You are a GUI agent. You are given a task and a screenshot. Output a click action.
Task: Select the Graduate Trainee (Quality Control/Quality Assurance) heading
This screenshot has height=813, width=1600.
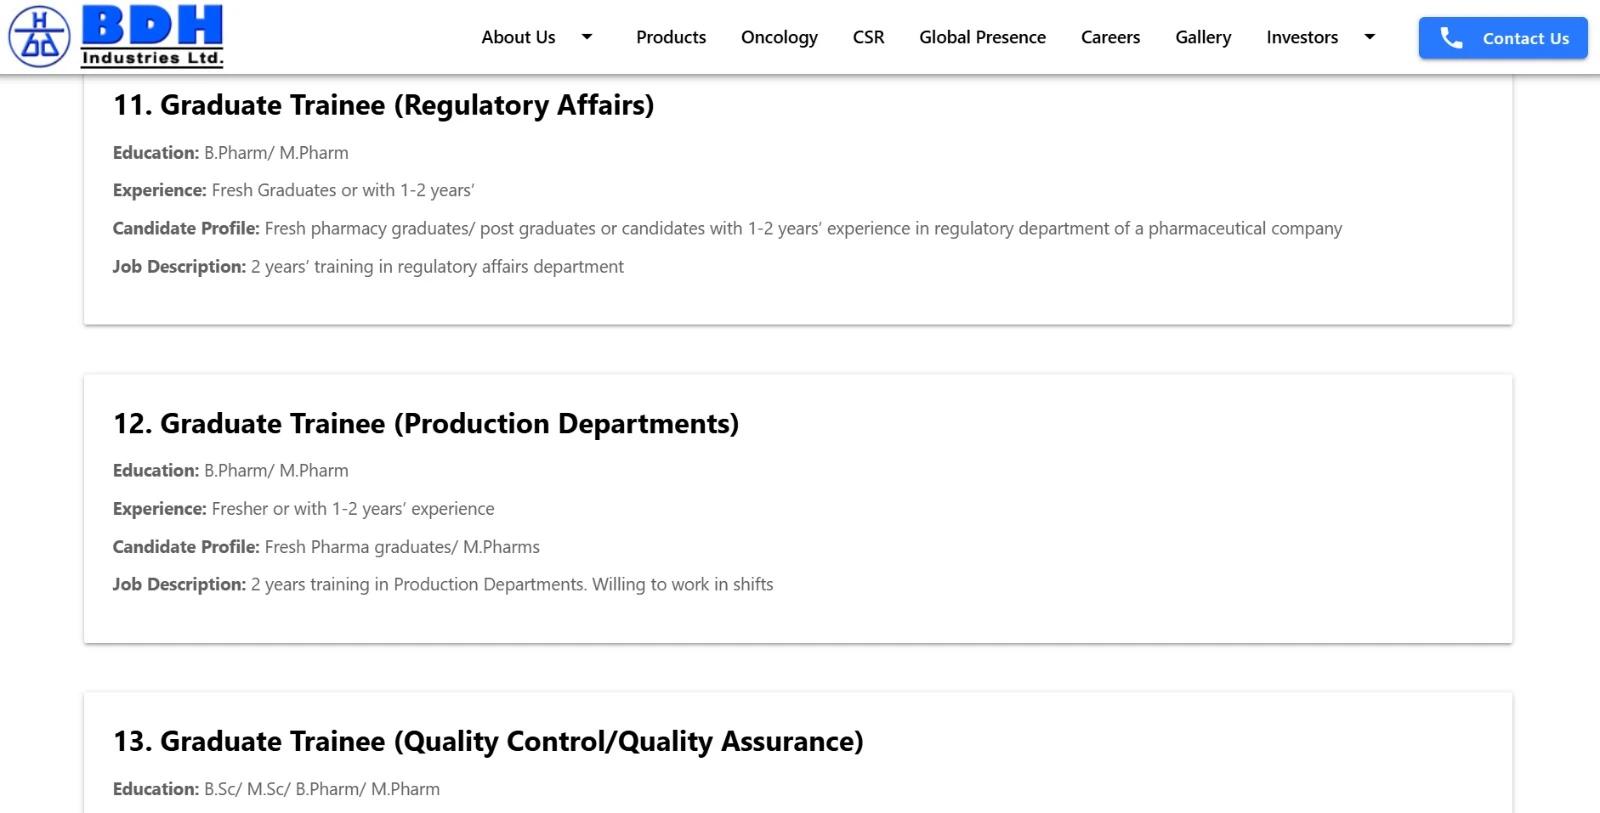pos(488,742)
